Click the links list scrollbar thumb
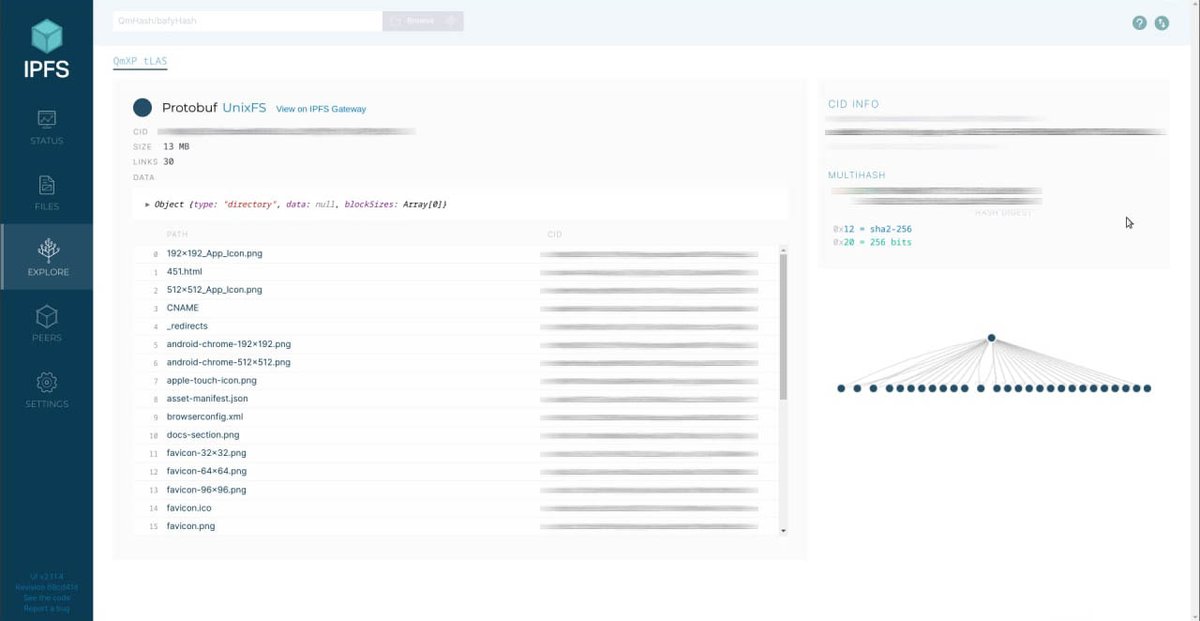Viewport: 1200px width, 621px height. [x=783, y=326]
